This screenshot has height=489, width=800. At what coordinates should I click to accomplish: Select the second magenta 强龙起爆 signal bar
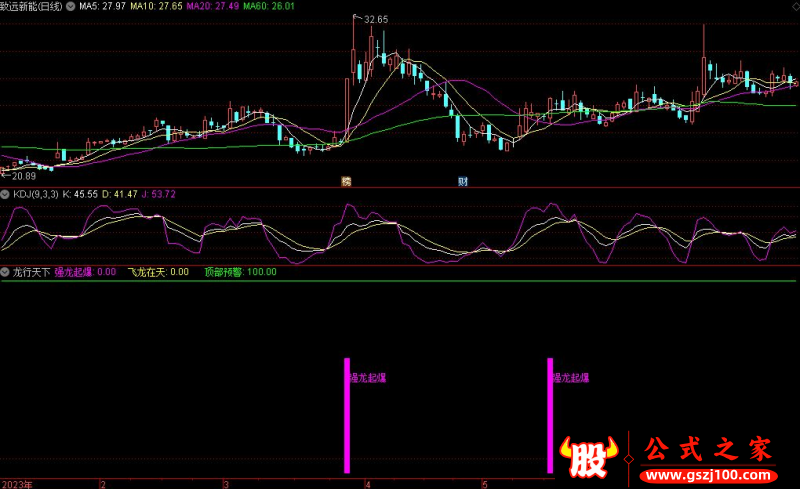[550, 415]
